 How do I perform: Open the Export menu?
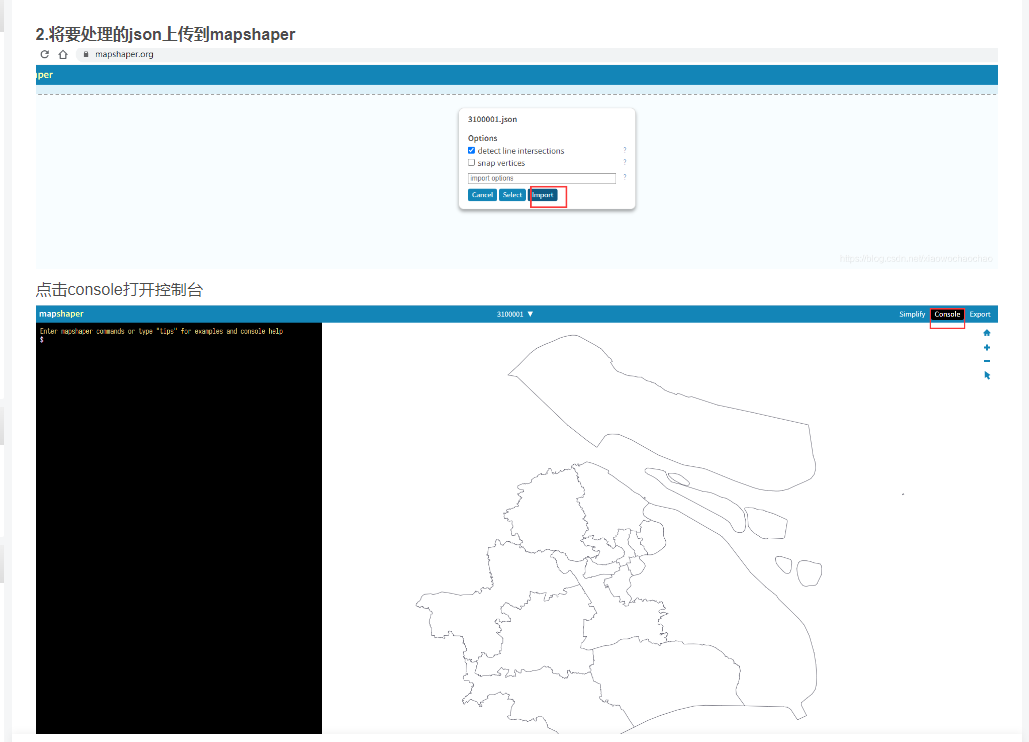tap(980, 314)
